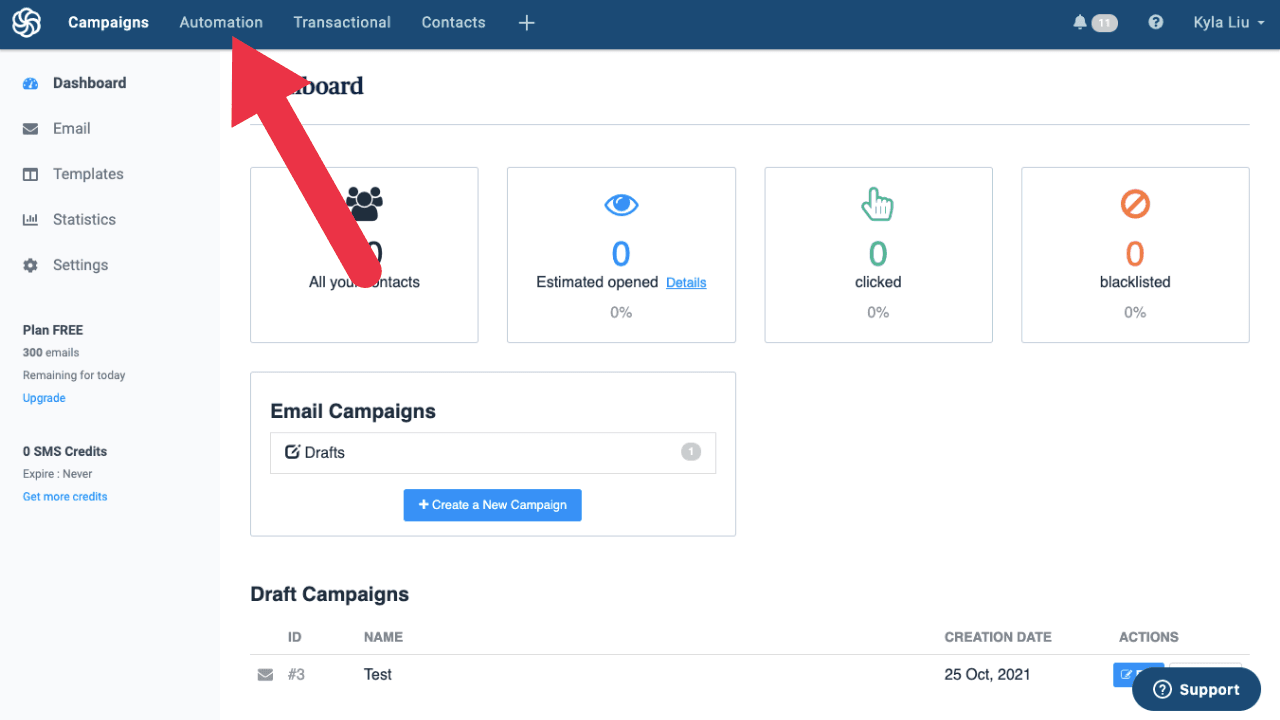Click the Email envelope sidebar icon
The height and width of the screenshot is (720, 1280).
point(31,129)
